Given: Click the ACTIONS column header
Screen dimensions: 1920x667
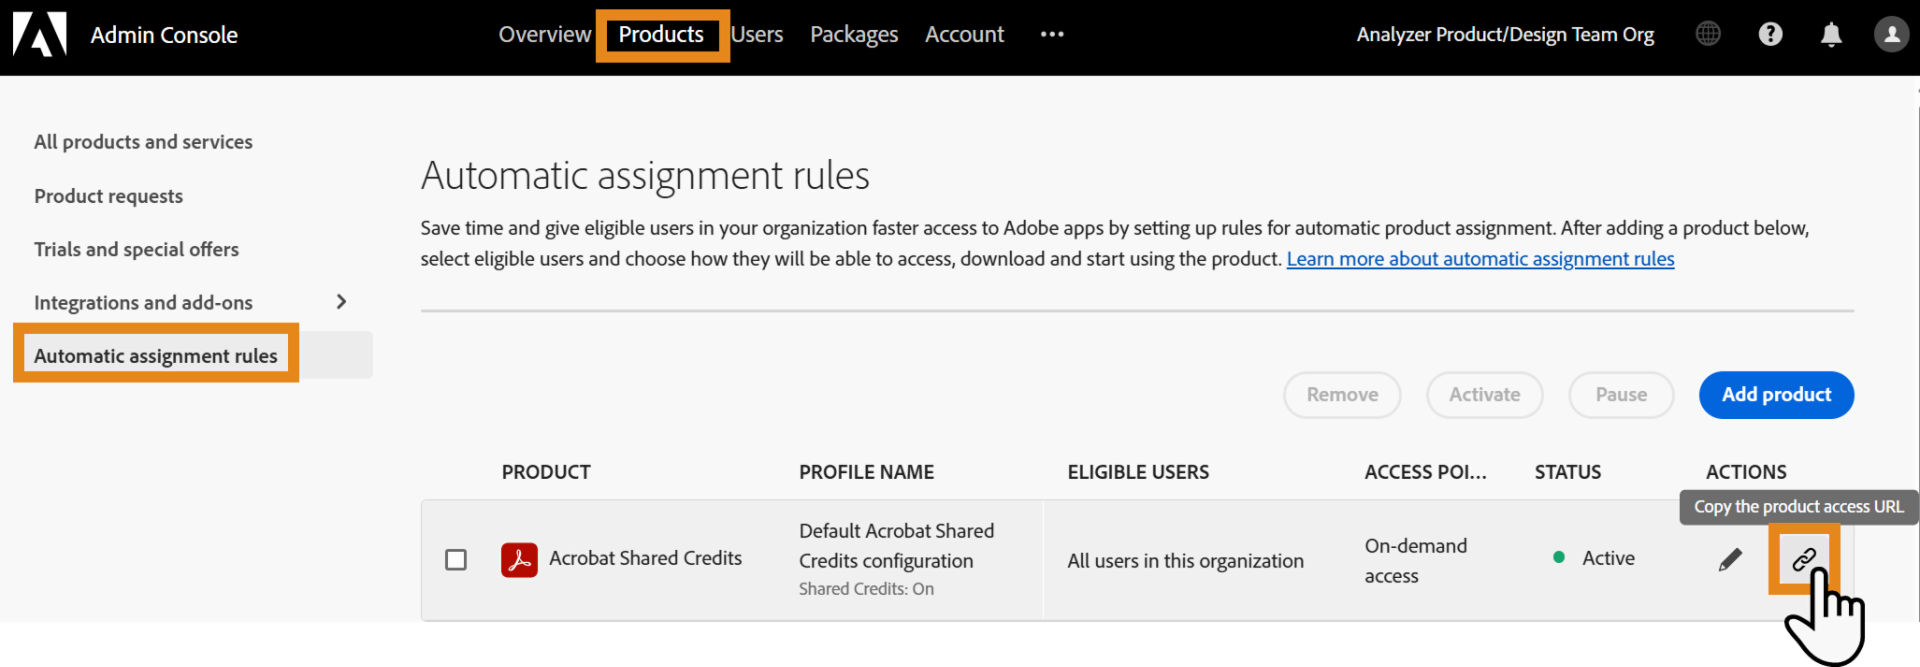Looking at the screenshot, I should [1746, 472].
